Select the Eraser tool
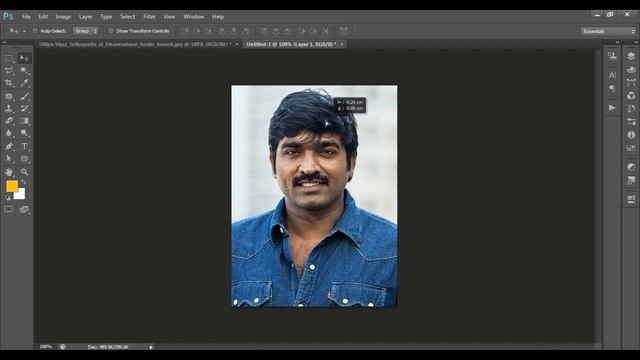 pos(9,121)
